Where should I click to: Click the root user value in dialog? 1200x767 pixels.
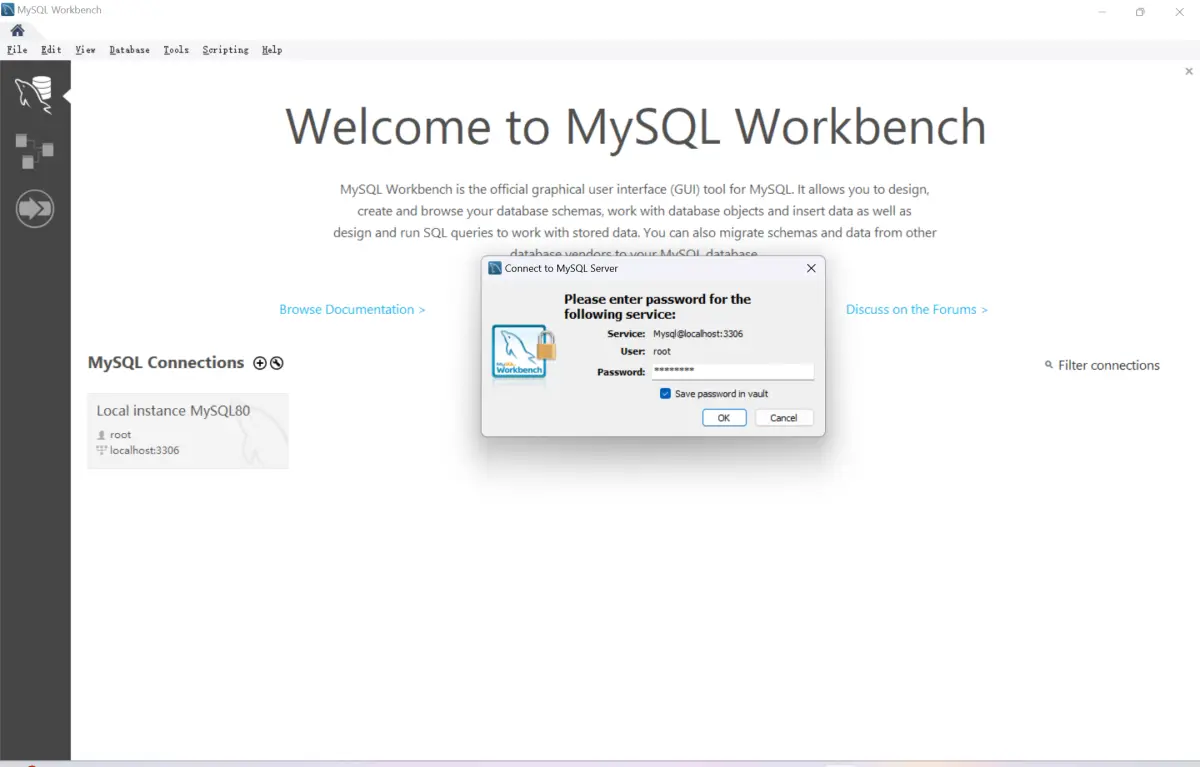pyautogui.click(x=661, y=352)
